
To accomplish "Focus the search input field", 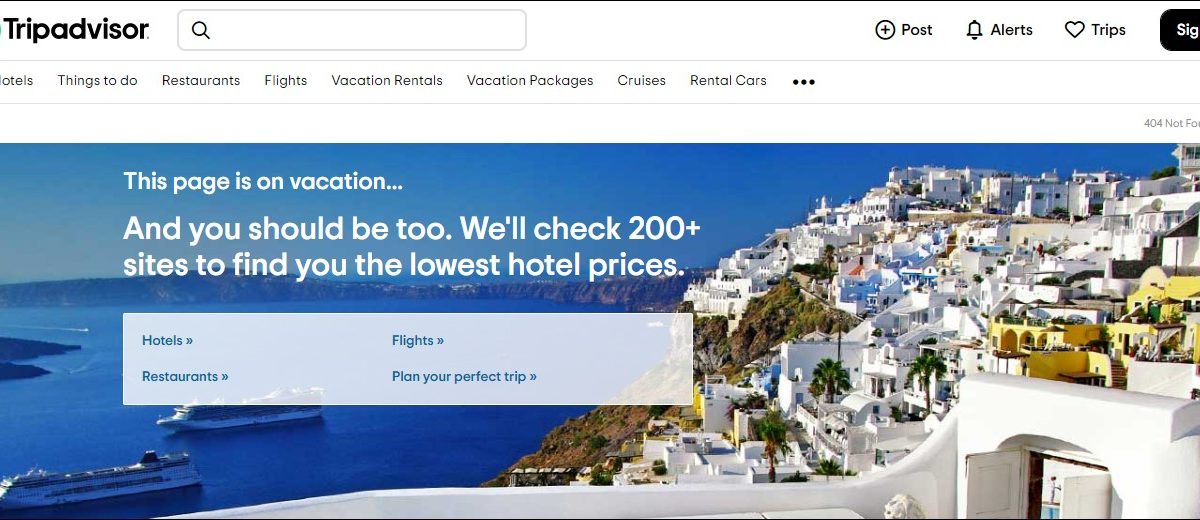I will 352,30.
